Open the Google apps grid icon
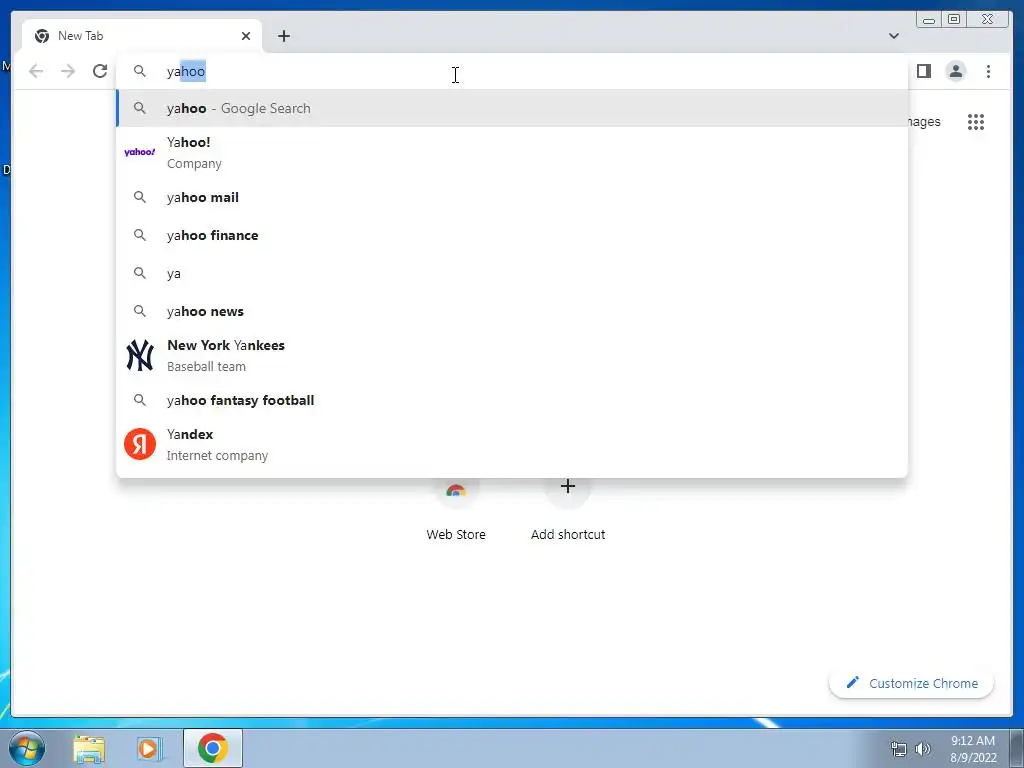This screenshot has width=1024, height=768. tap(976, 121)
